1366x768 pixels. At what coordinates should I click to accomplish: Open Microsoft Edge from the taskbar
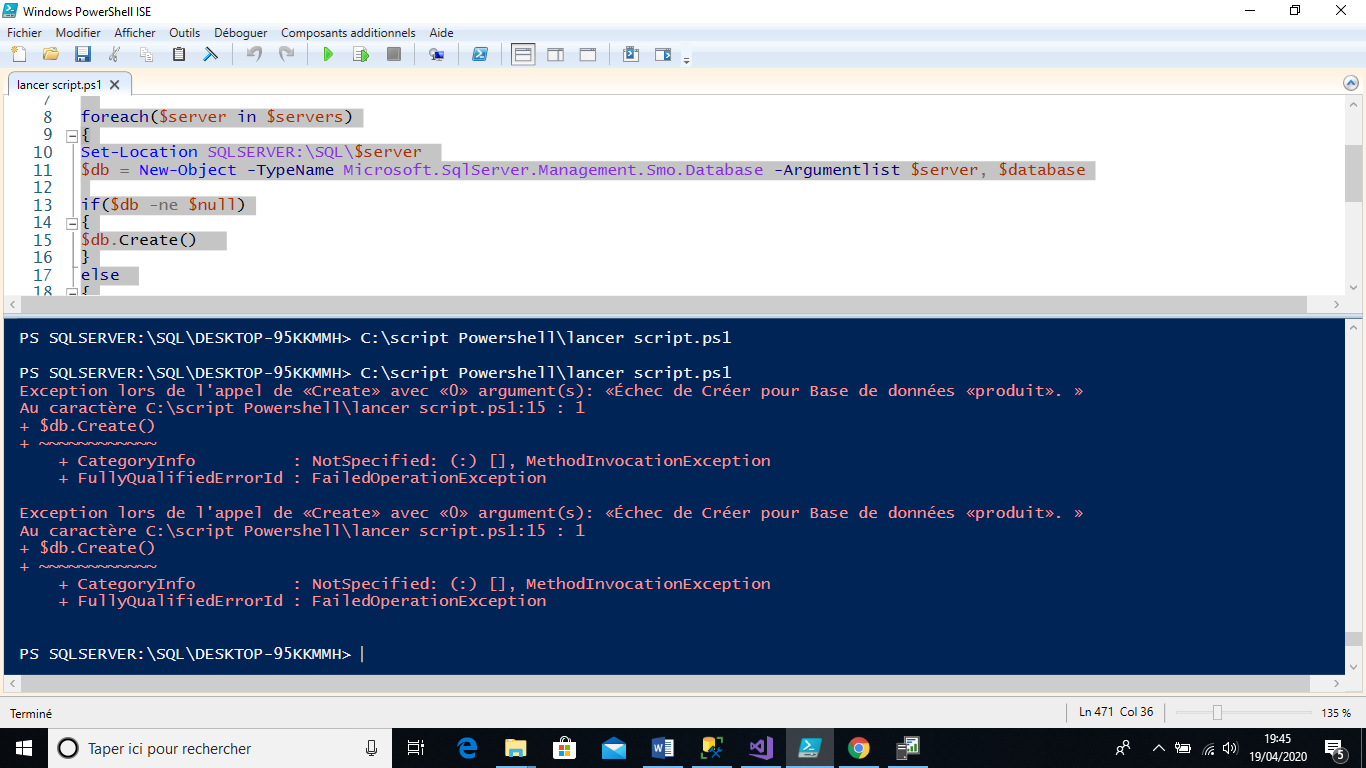point(467,748)
